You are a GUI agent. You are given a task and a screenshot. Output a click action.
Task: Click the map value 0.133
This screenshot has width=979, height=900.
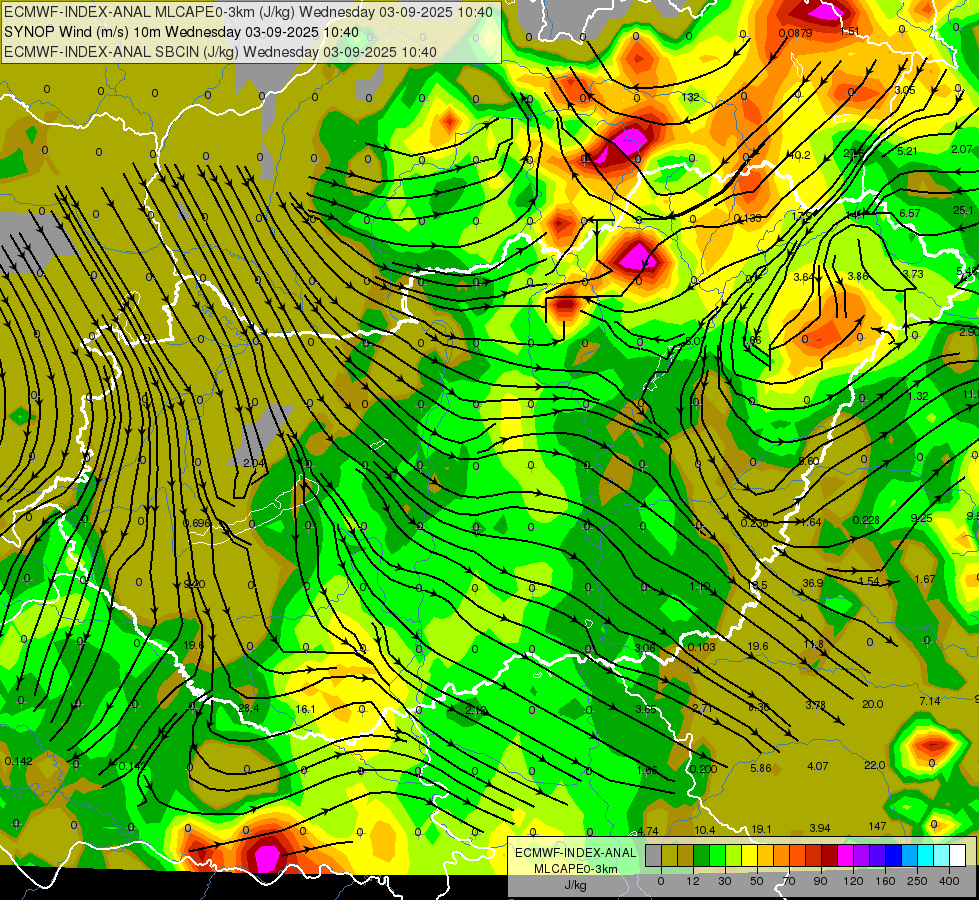click(748, 219)
